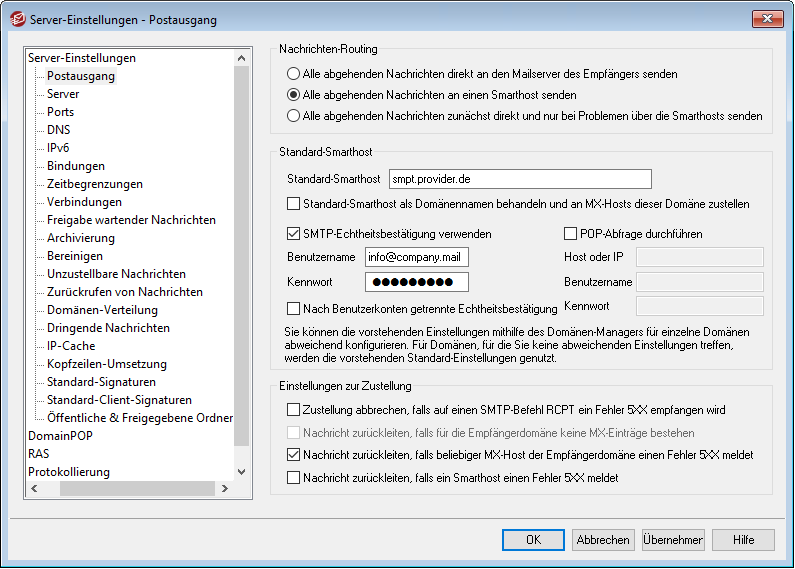Click the OK button

[533, 540]
